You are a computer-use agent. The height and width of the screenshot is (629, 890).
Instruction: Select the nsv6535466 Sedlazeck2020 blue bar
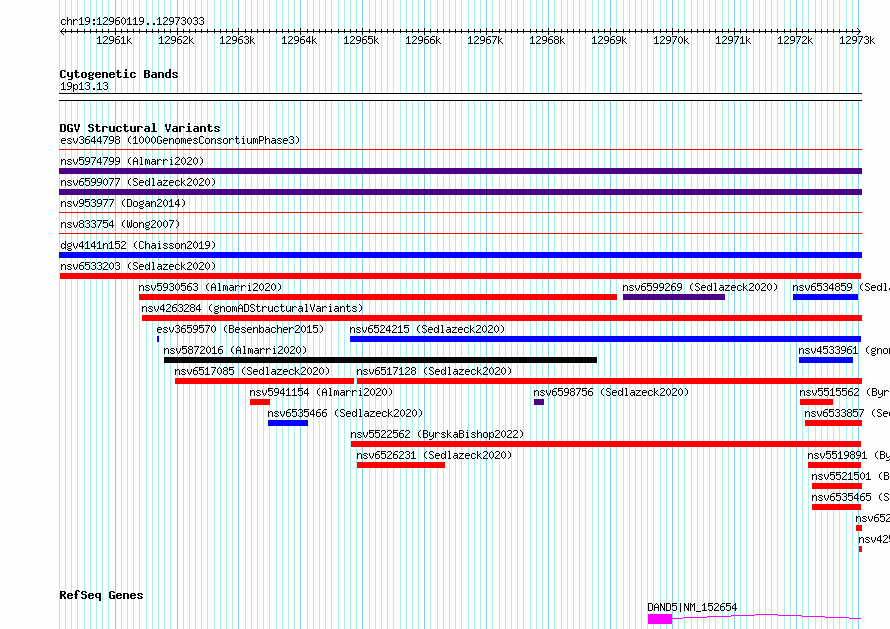click(x=288, y=423)
